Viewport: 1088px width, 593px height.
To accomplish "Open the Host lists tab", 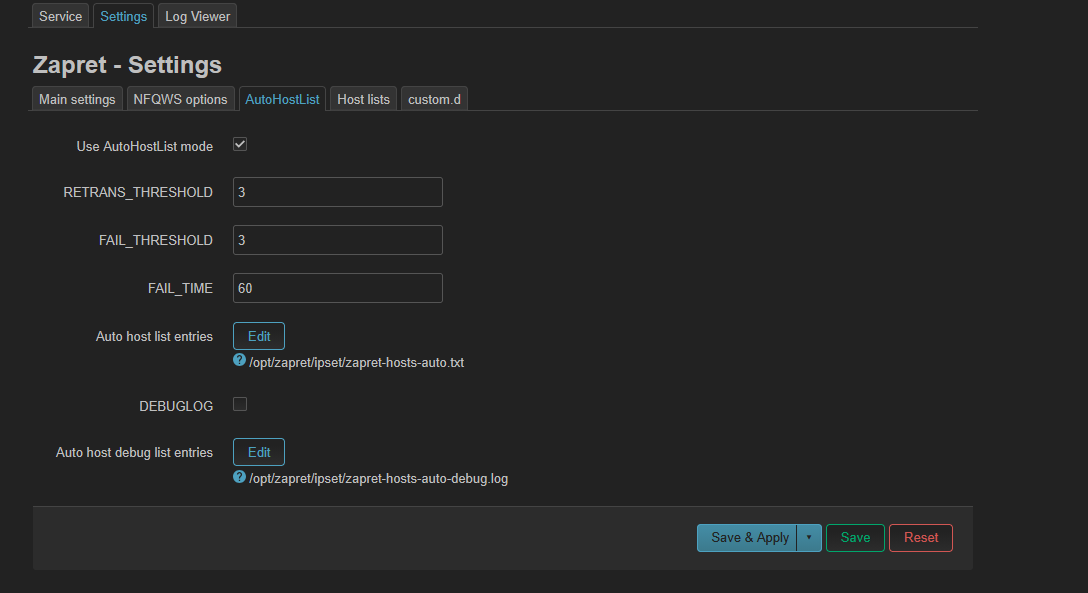I will tap(364, 99).
